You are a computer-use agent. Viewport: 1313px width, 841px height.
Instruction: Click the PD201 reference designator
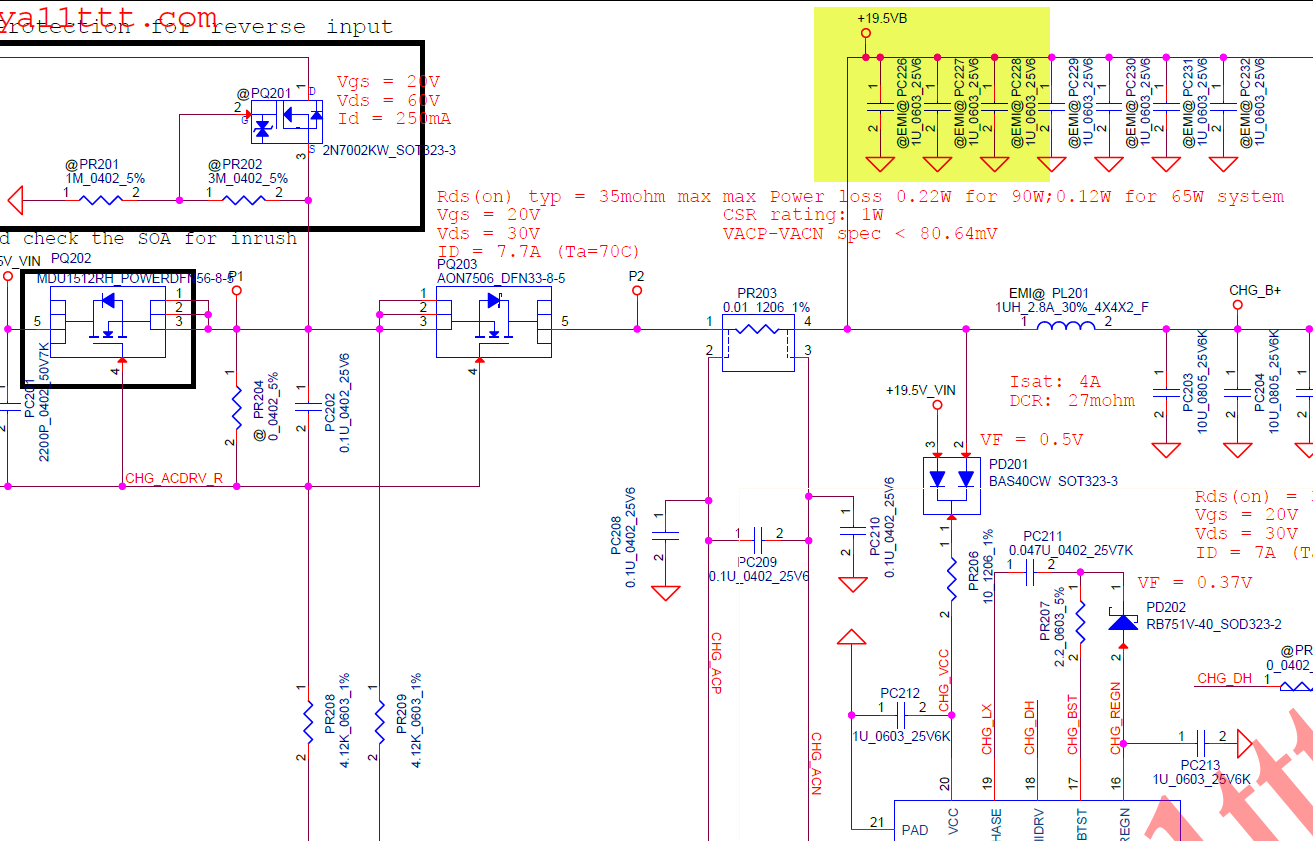point(1009,465)
